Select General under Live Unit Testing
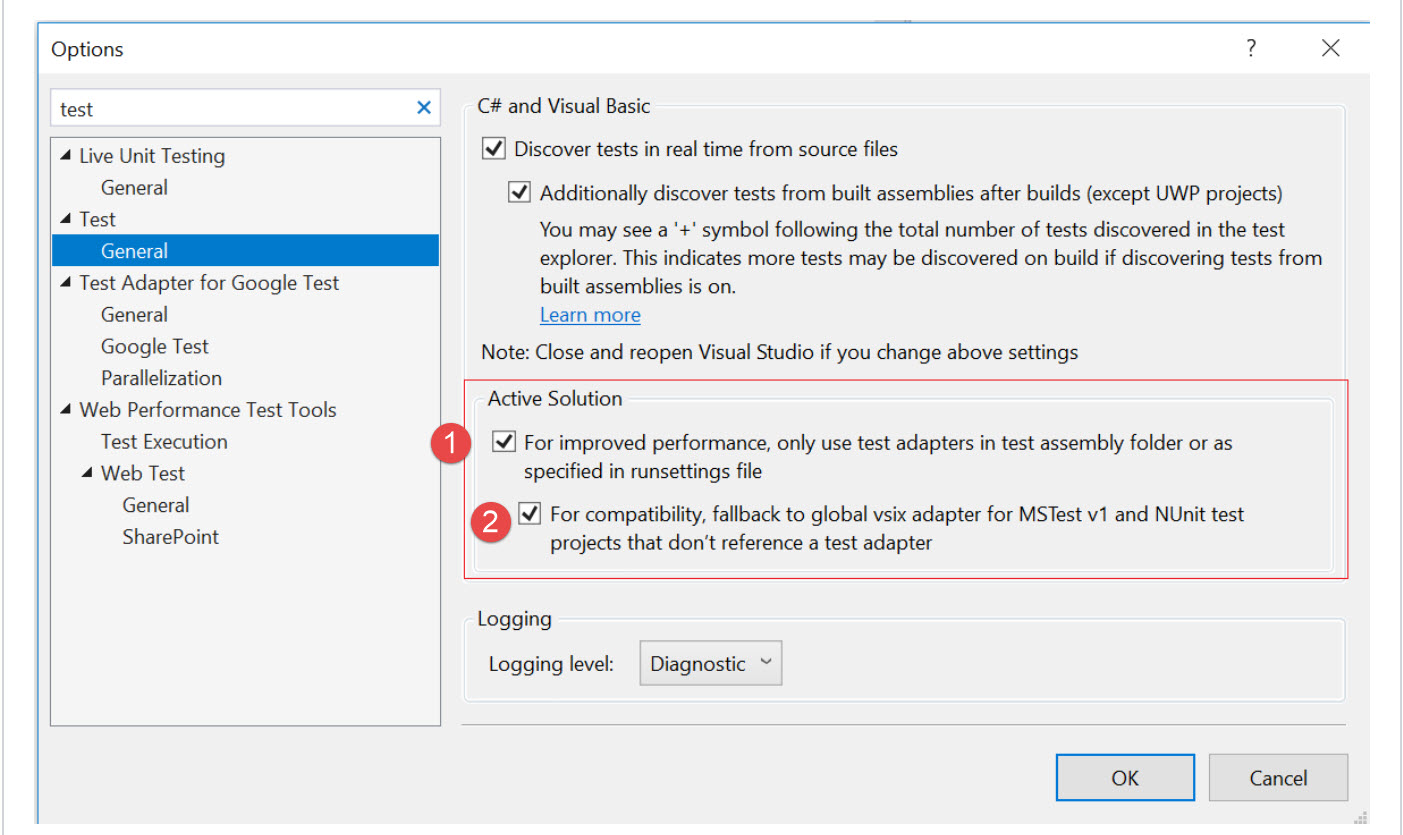 click(x=134, y=188)
